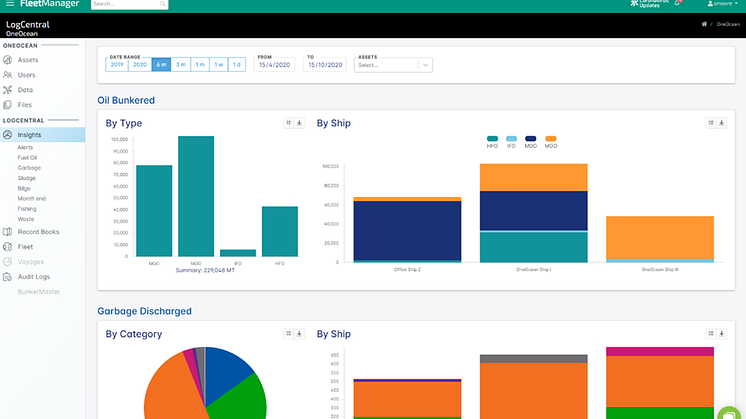Click the Office Ship 2 navy bar segment

(407, 231)
